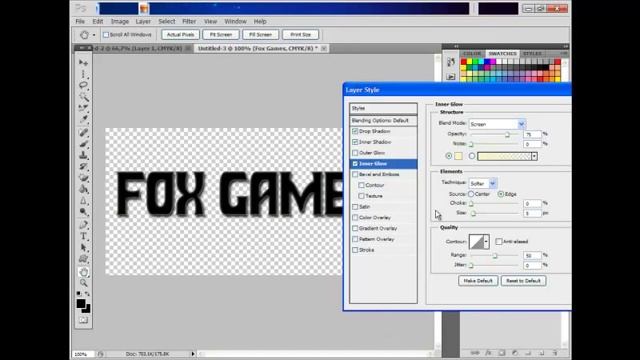
Task: Click the fx layer style icon in Layers panel
Action: point(488,353)
